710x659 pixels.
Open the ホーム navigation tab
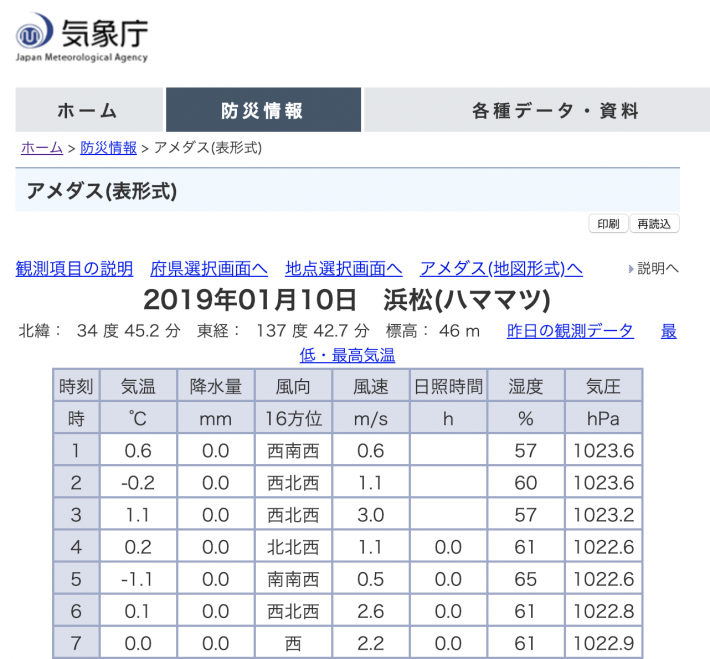(x=88, y=111)
